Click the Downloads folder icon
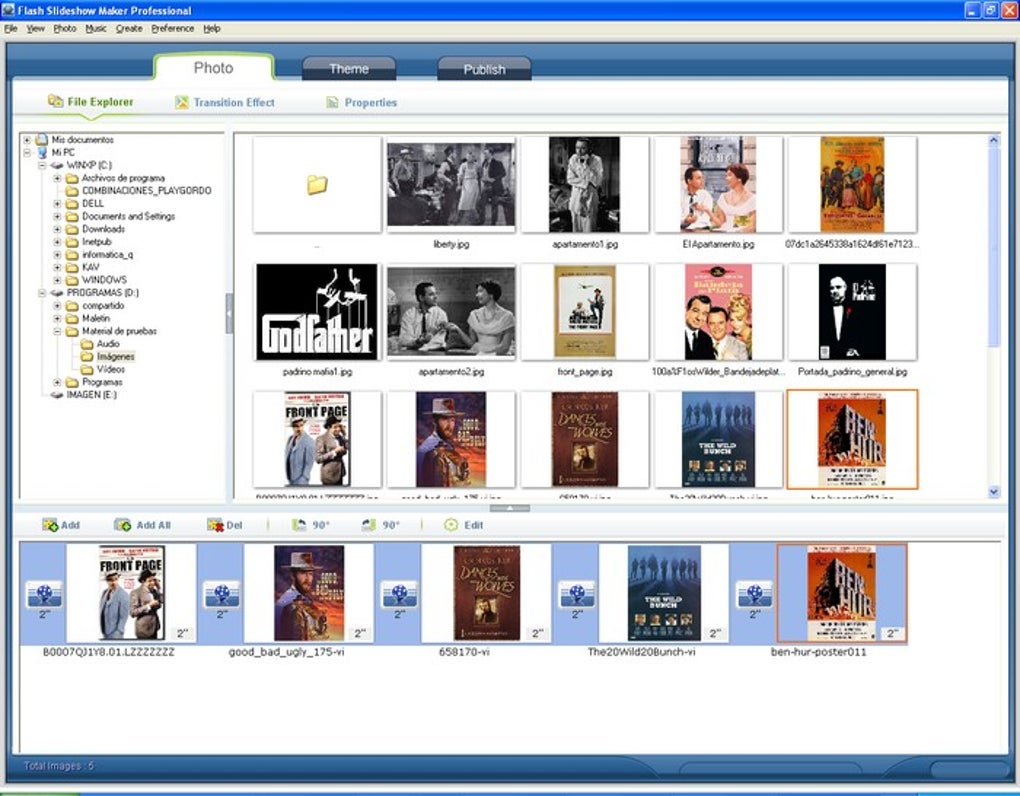1020x796 pixels. coord(72,229)
